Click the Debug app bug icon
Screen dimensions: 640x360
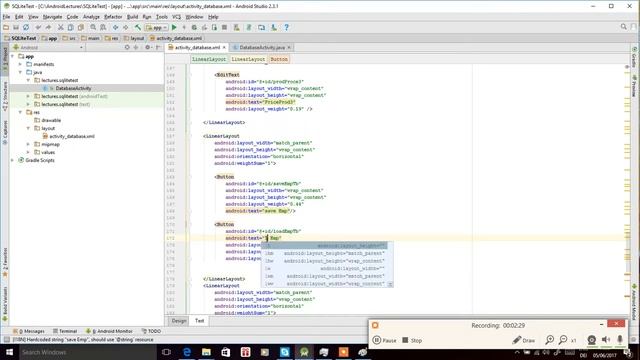tap(194, 27)
